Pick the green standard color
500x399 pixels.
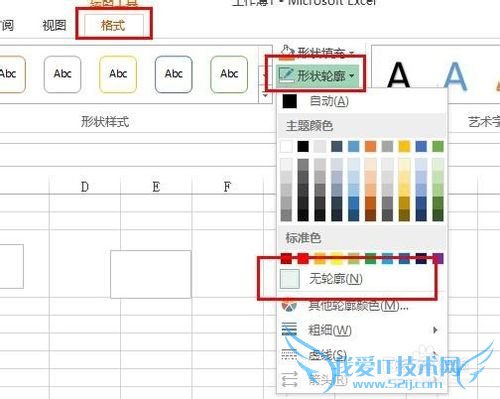tap(370, 259)
